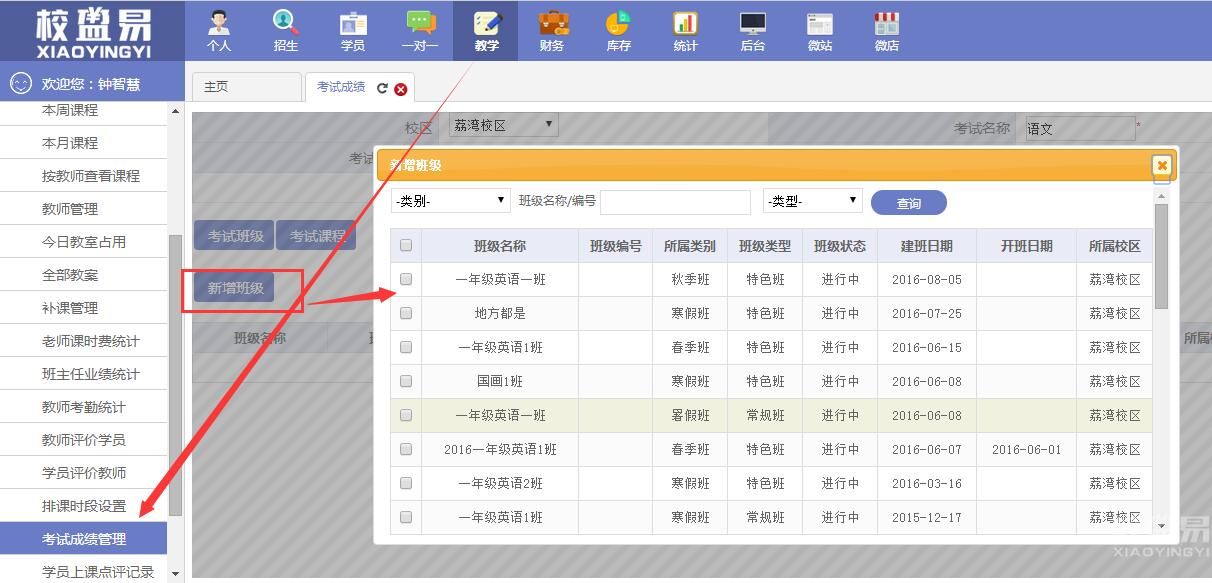1212x583 pixels.
Task: Open 今日教室占用 in the sidebar
Action: point(84,242)
